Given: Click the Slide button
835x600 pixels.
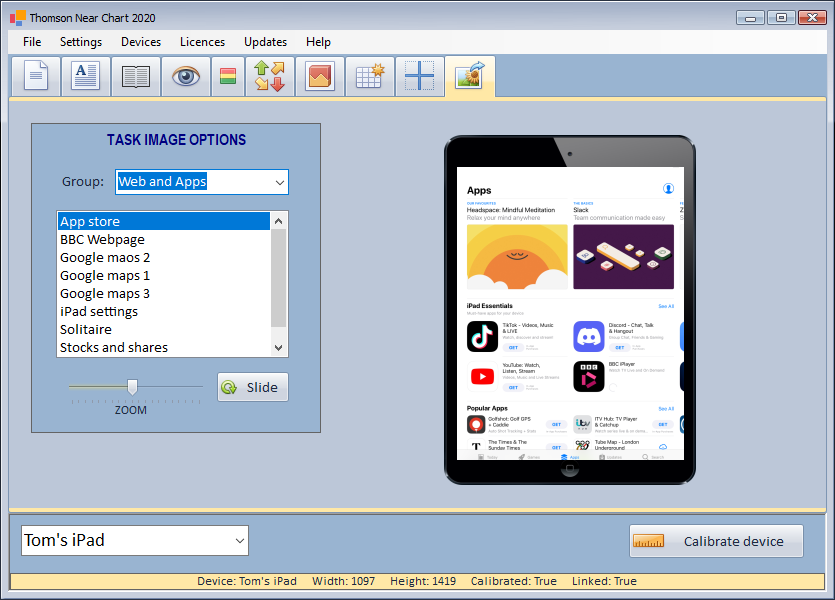Looking at the screenshot, I should 253,388.
